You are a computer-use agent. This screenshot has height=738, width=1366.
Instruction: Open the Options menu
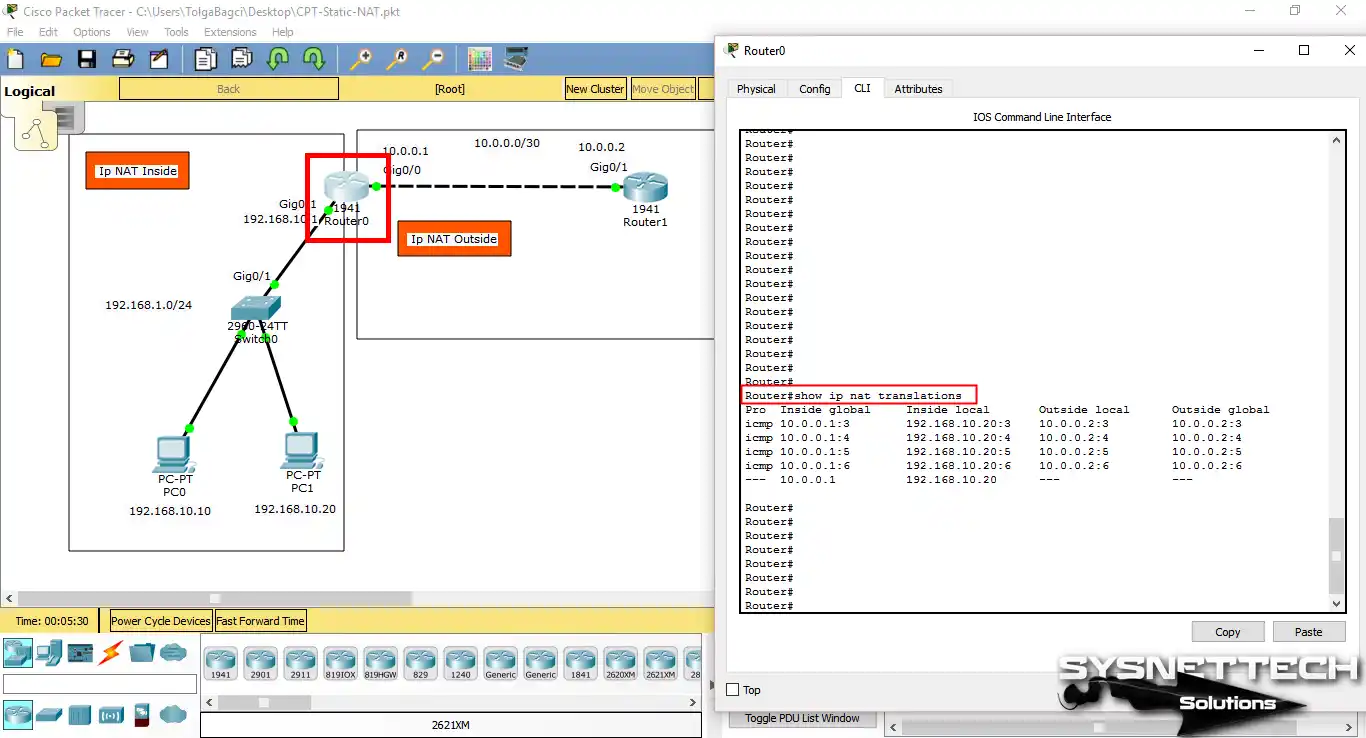91,31
